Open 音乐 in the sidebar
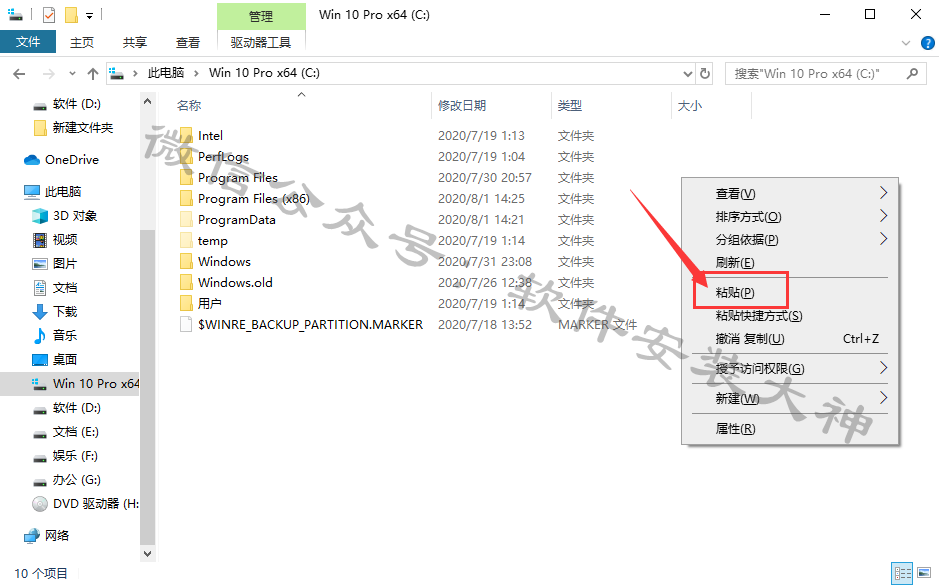The width and height of the screenshot is (939, 586). (x=65, y=335)
